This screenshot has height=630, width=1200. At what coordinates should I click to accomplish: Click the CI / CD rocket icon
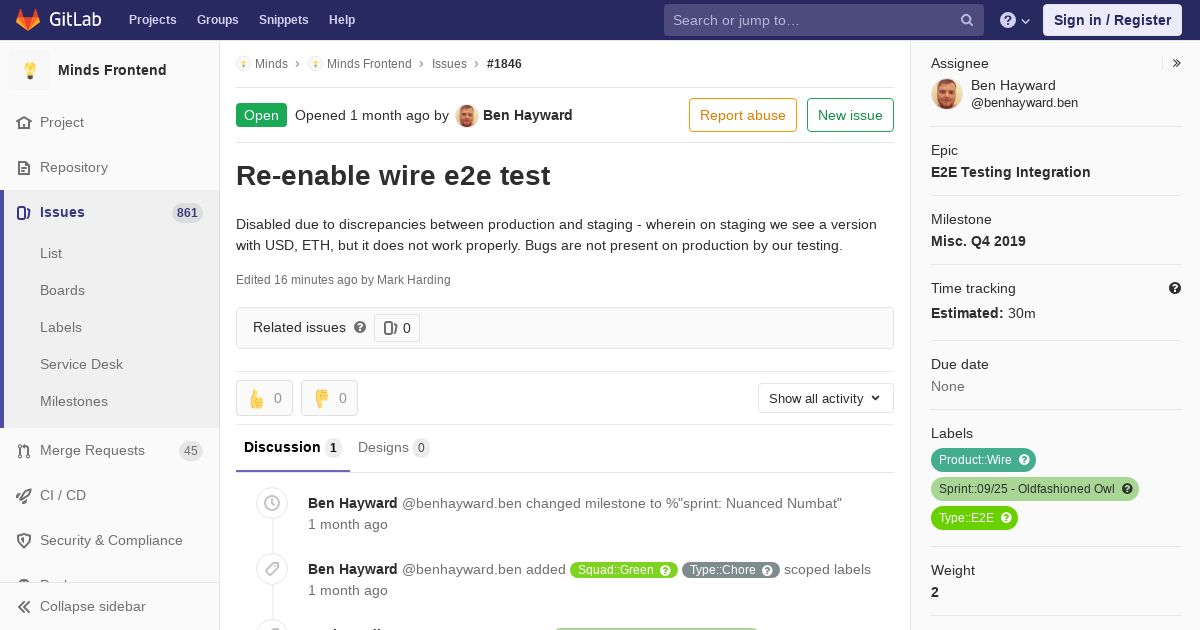(24, 495)
